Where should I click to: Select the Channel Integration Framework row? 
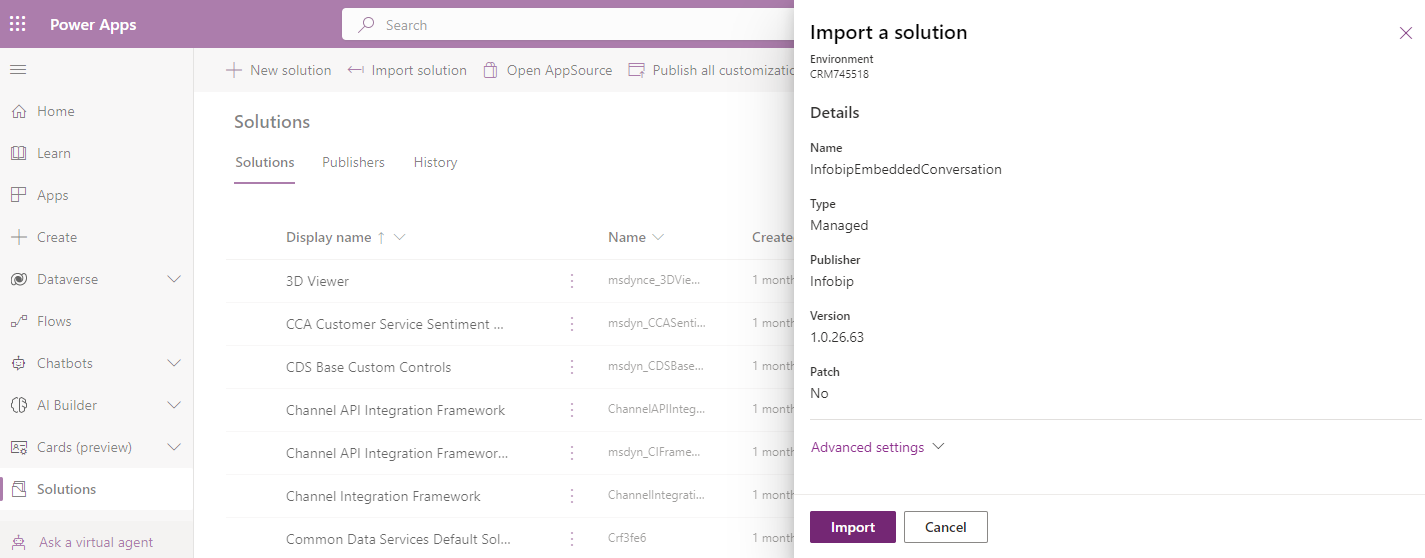(x=510, y=496)
